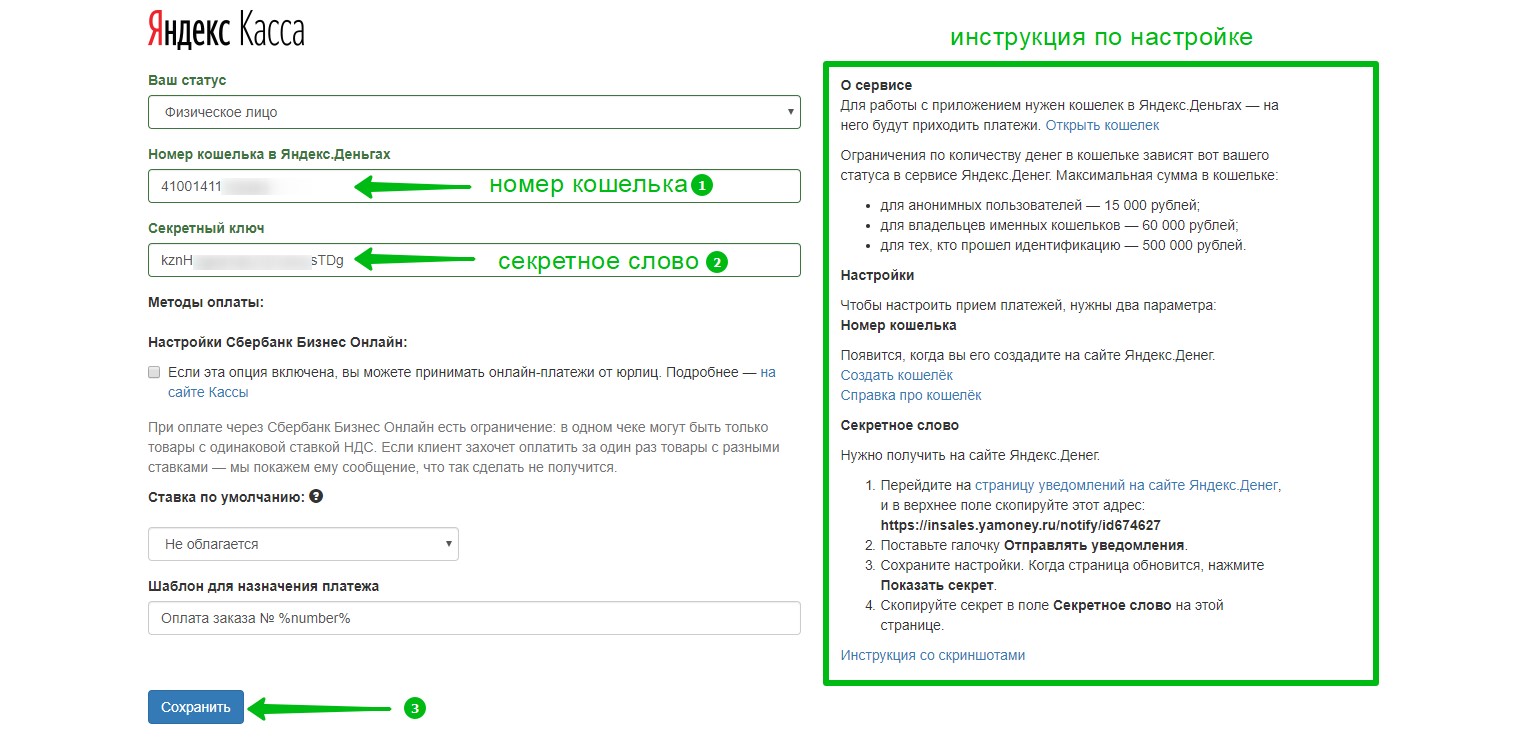Open the Создать кошелёк link
The image size is (1528, 742).
click(x=897, y=375)
